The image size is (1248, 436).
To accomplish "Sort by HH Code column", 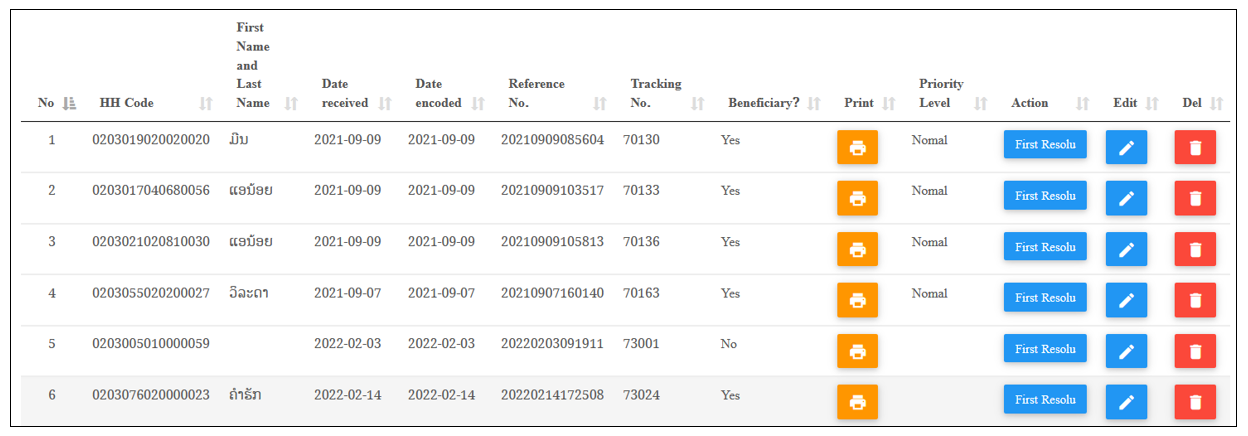I will click(206, 103).
